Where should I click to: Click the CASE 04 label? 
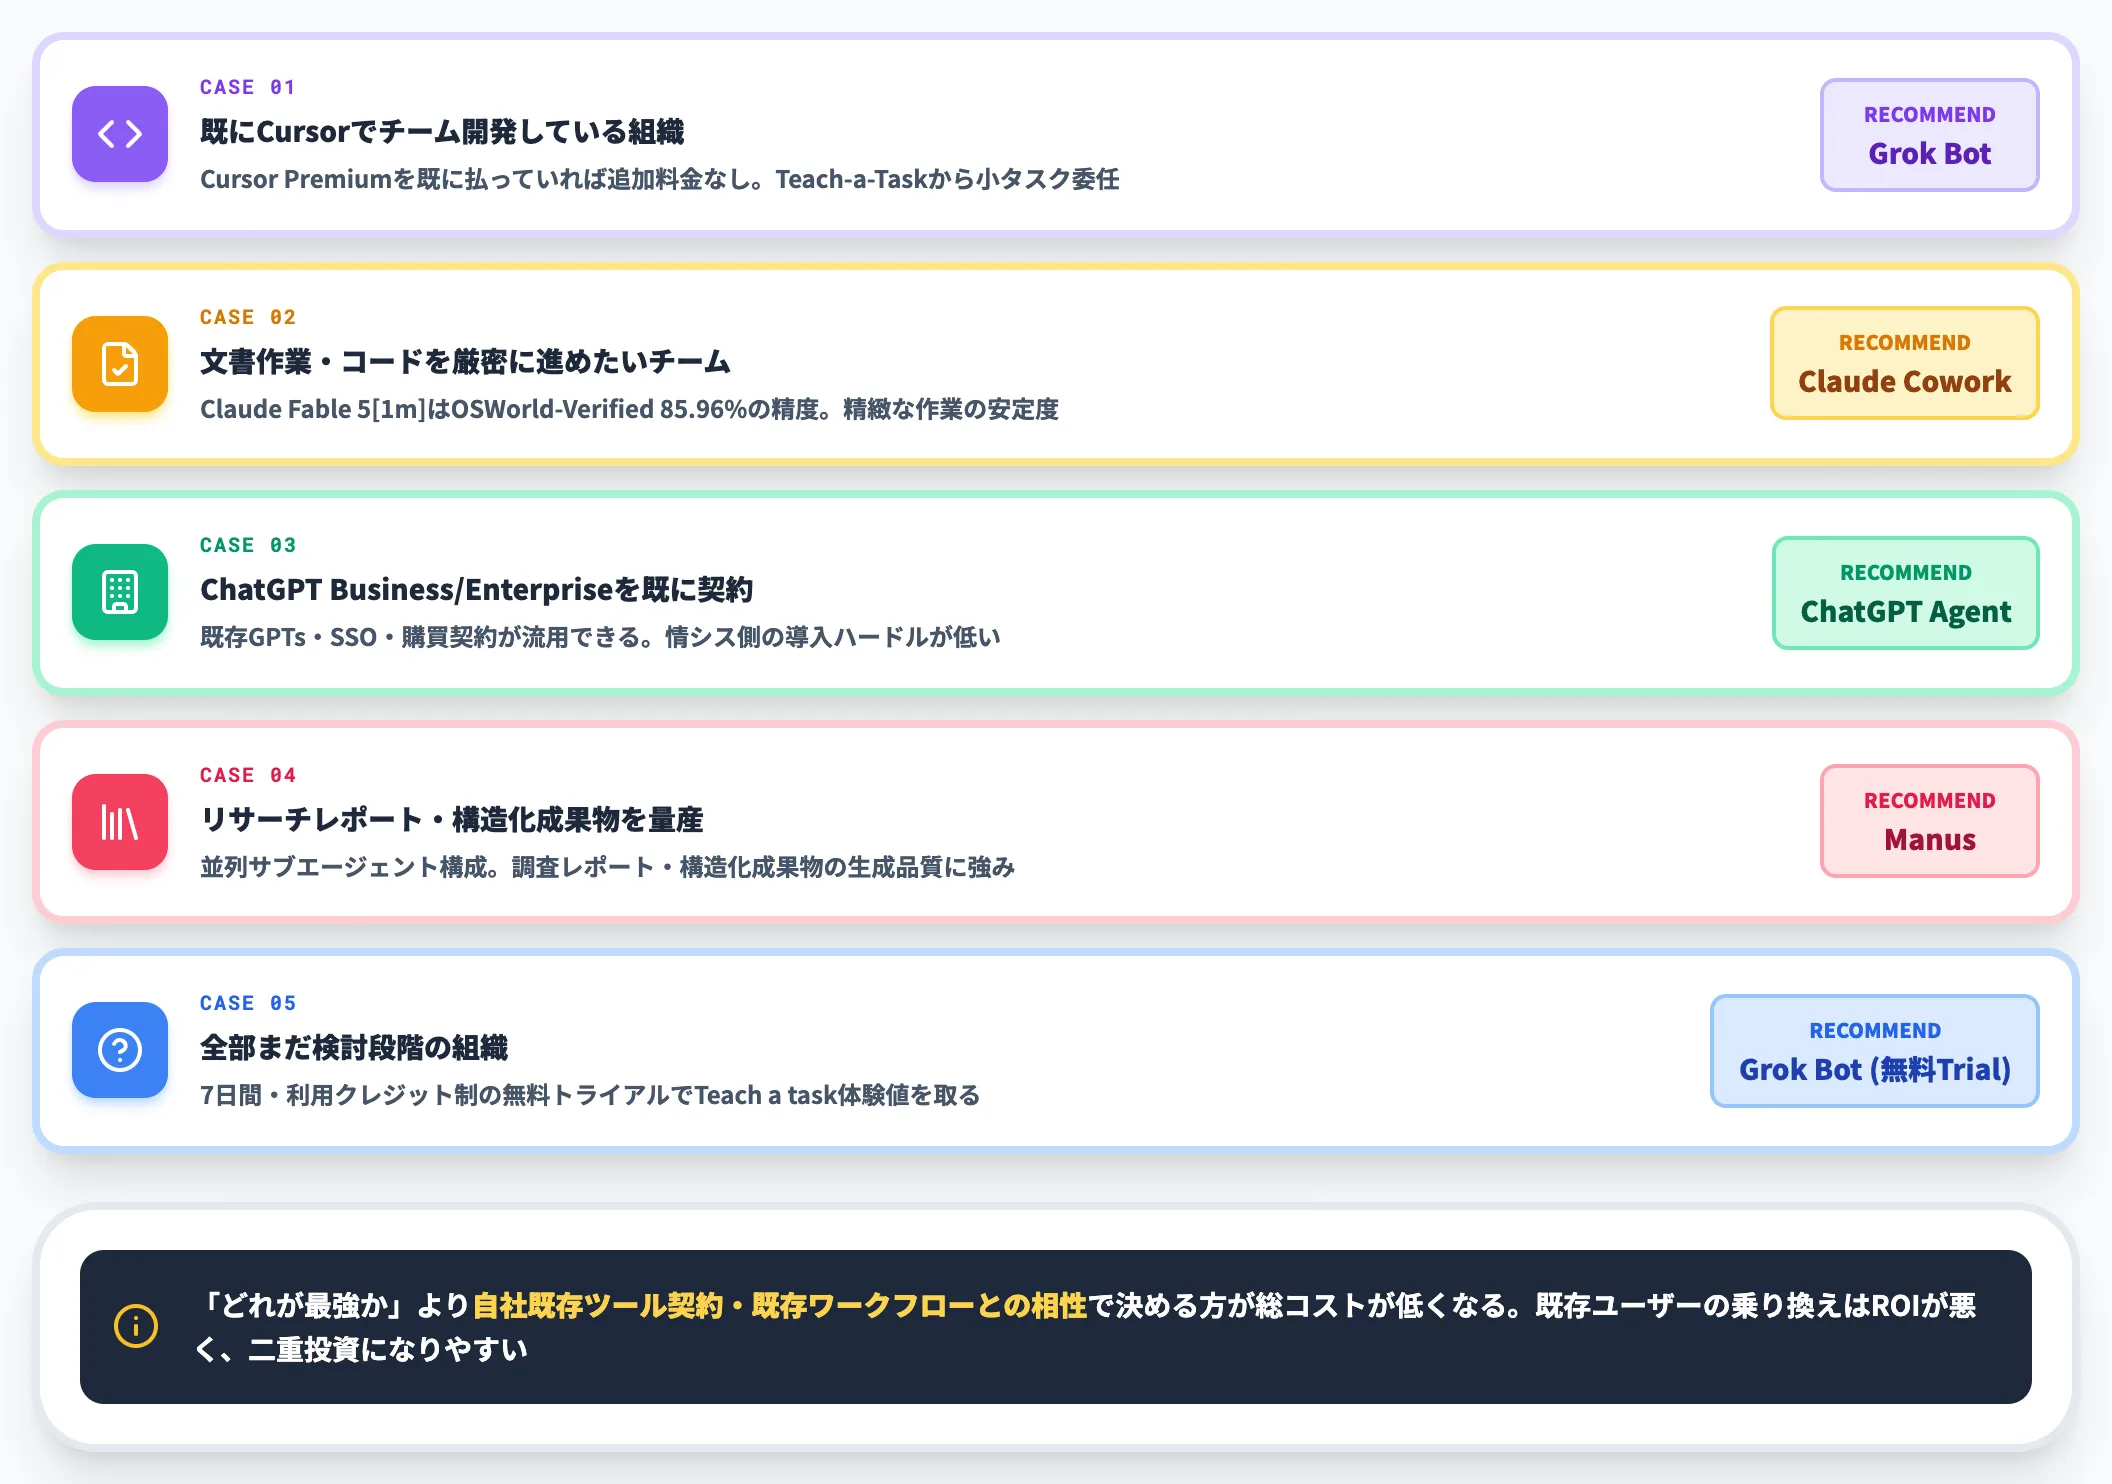(x=247, y=775)
